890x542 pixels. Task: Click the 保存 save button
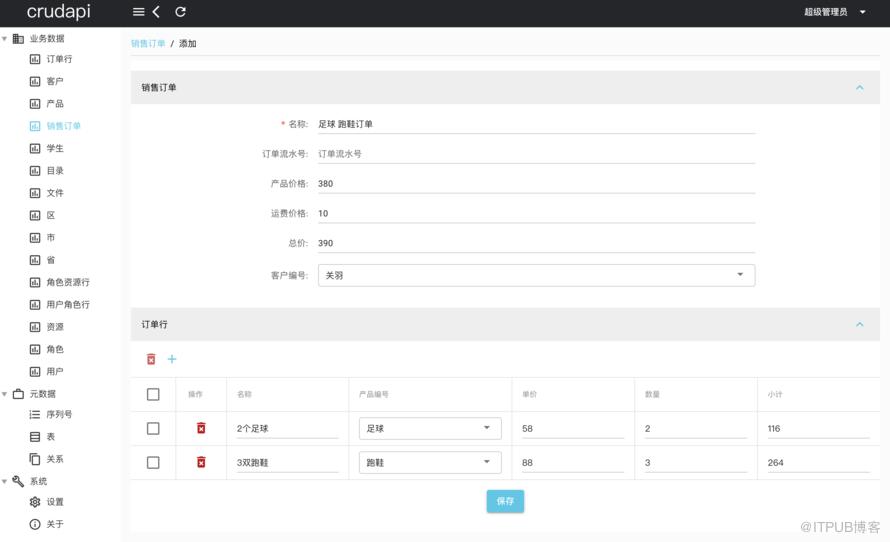(505, 501)
